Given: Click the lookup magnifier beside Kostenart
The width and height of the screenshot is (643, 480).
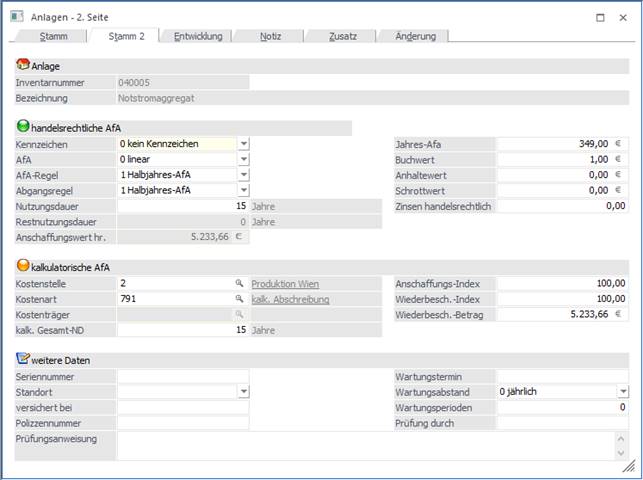Looking at the screenshot, I should tap(239, 299).
